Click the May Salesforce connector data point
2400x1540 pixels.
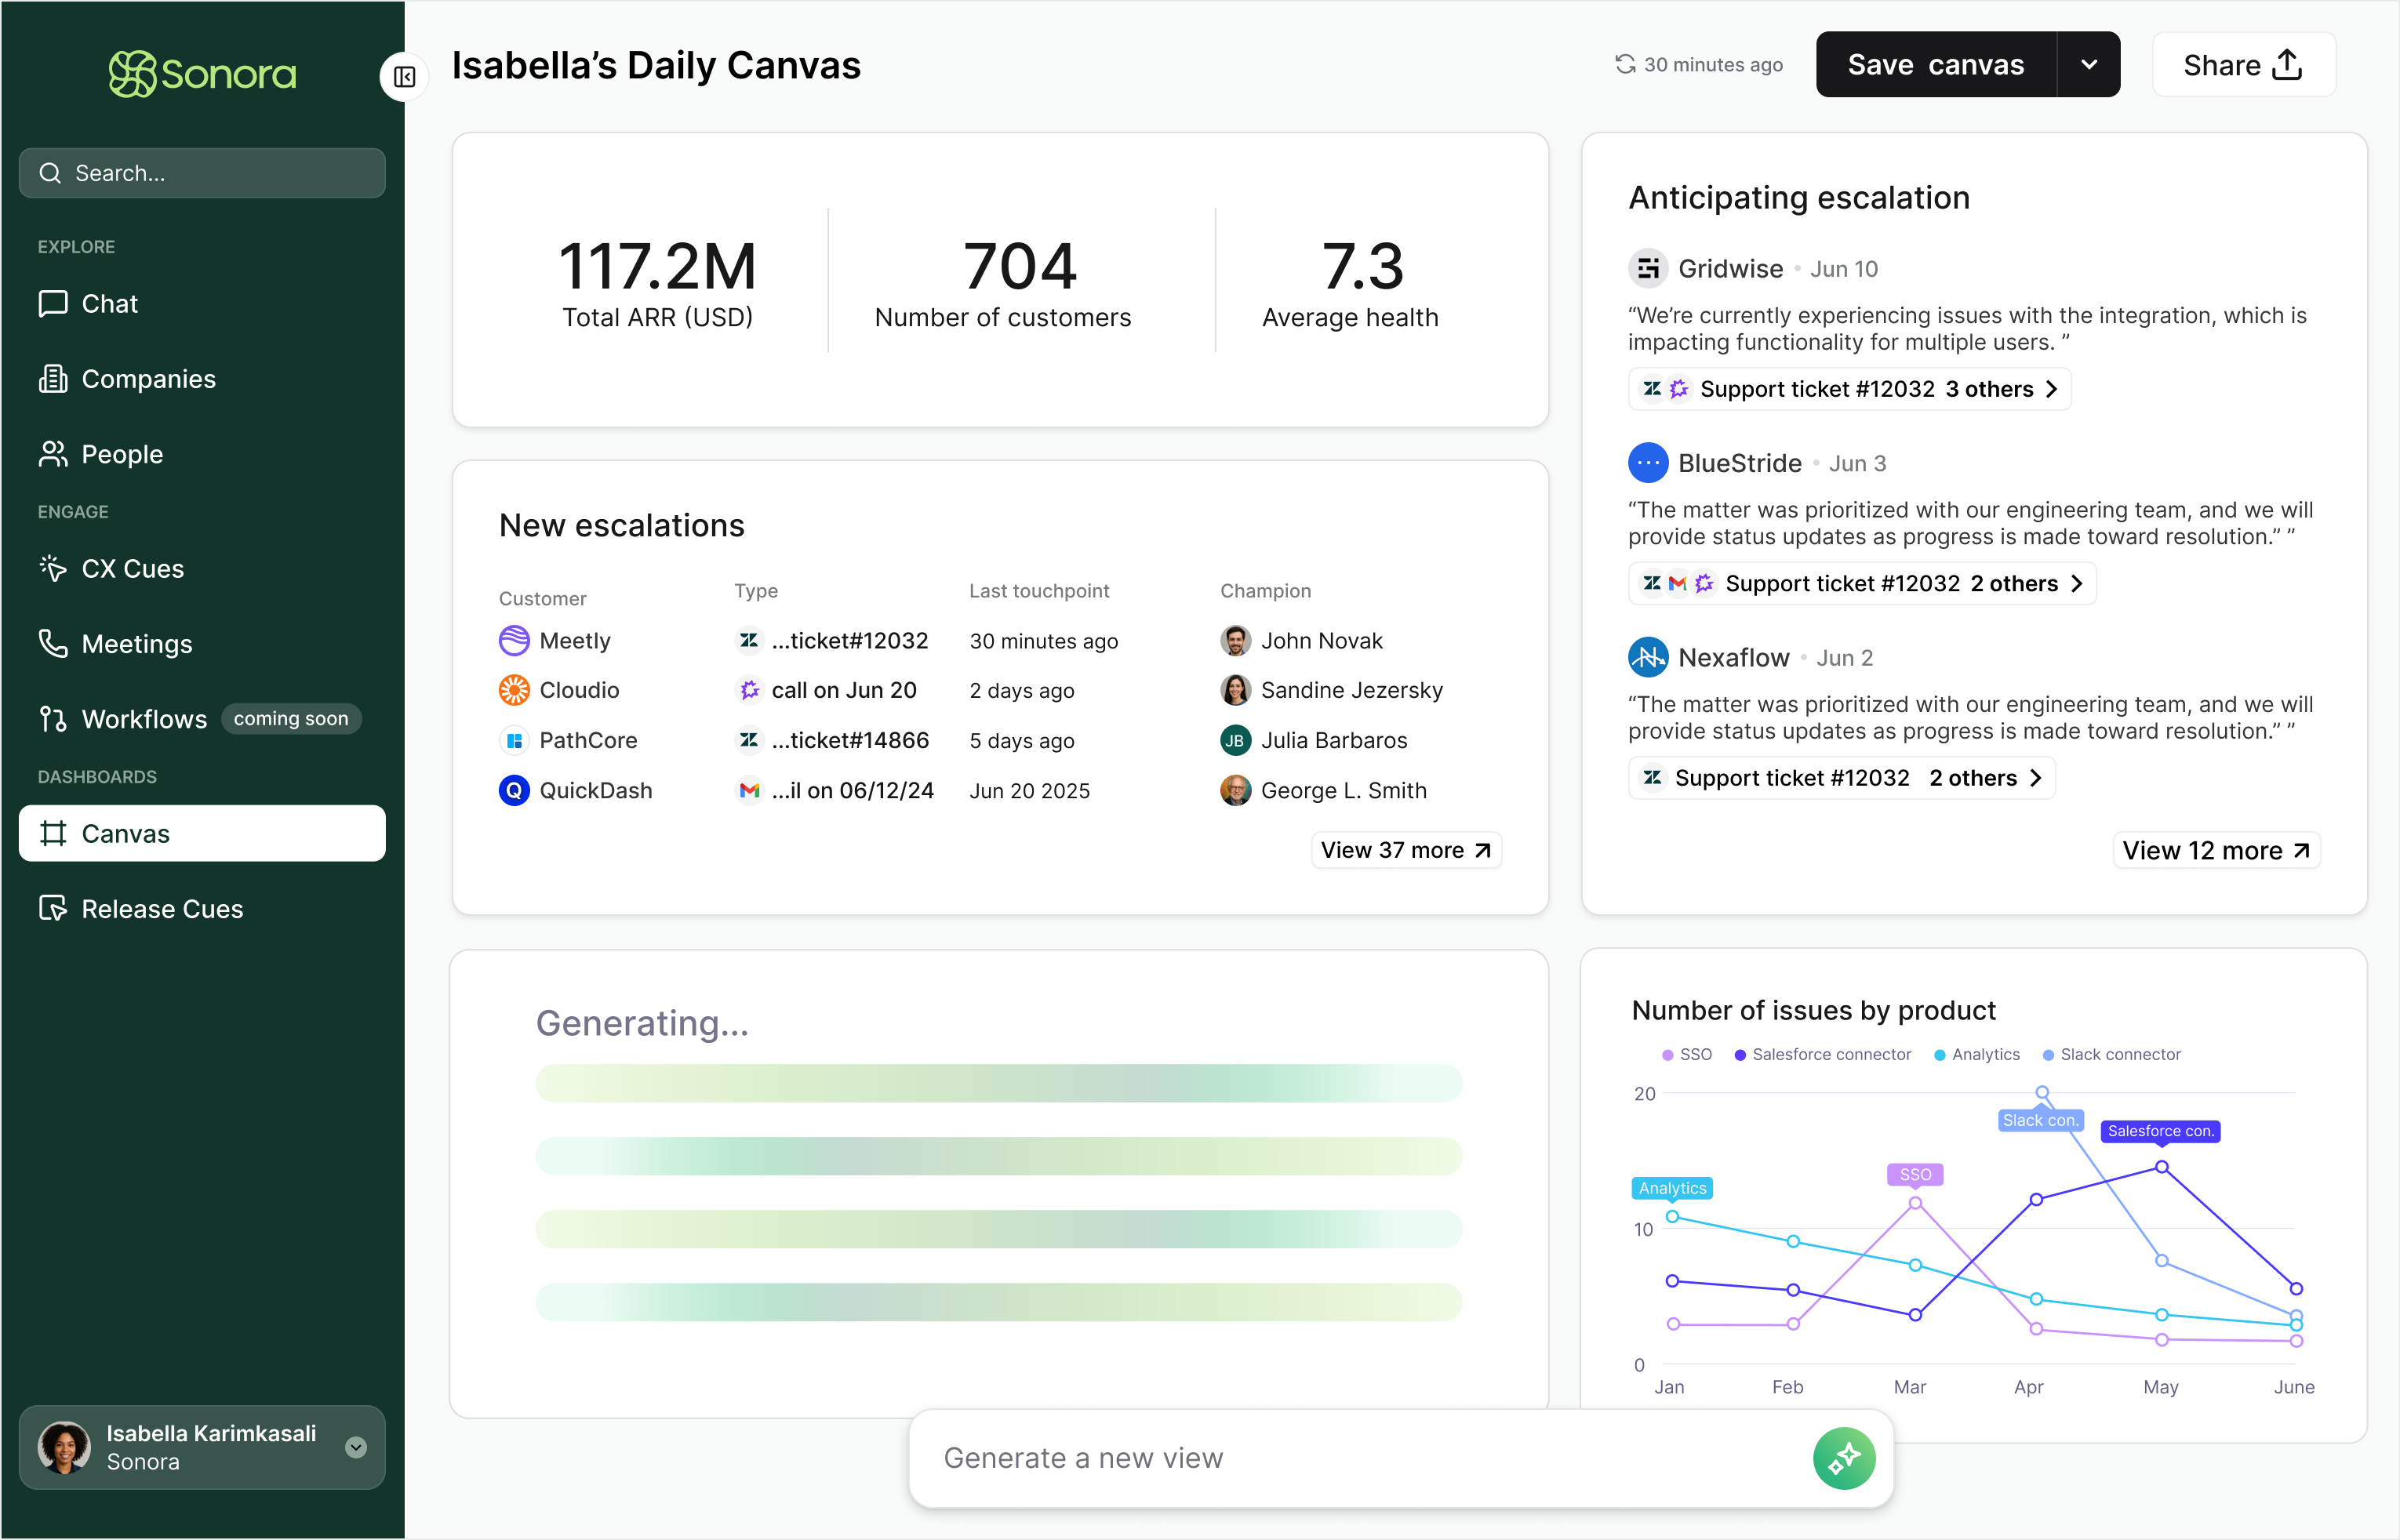coord(2161,1167)
